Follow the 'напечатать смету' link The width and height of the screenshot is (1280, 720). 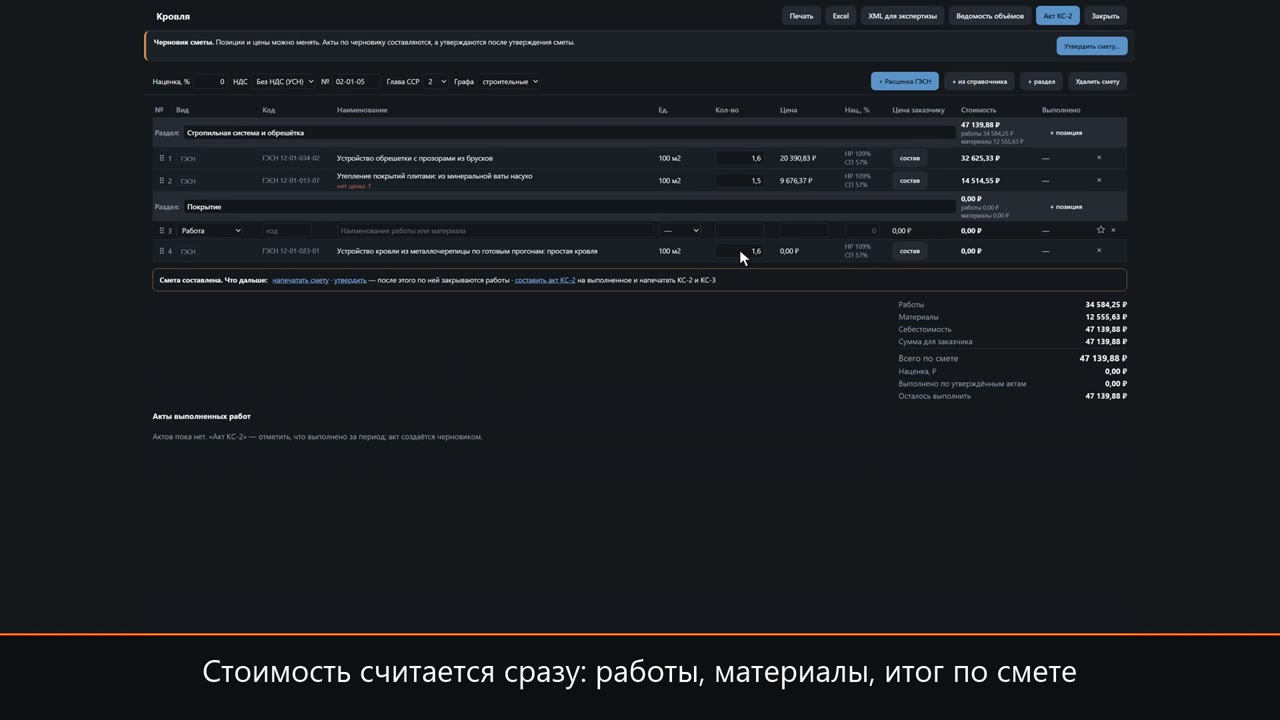pyautogui.click(x=300, y=280)
